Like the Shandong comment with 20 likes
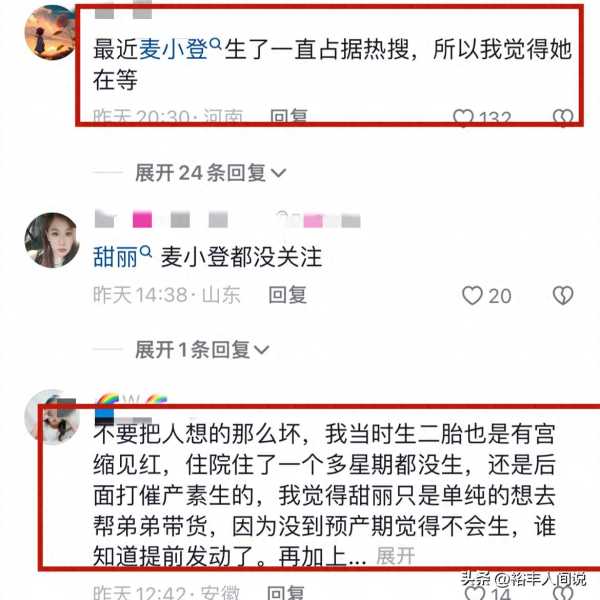 click(473, 295)
